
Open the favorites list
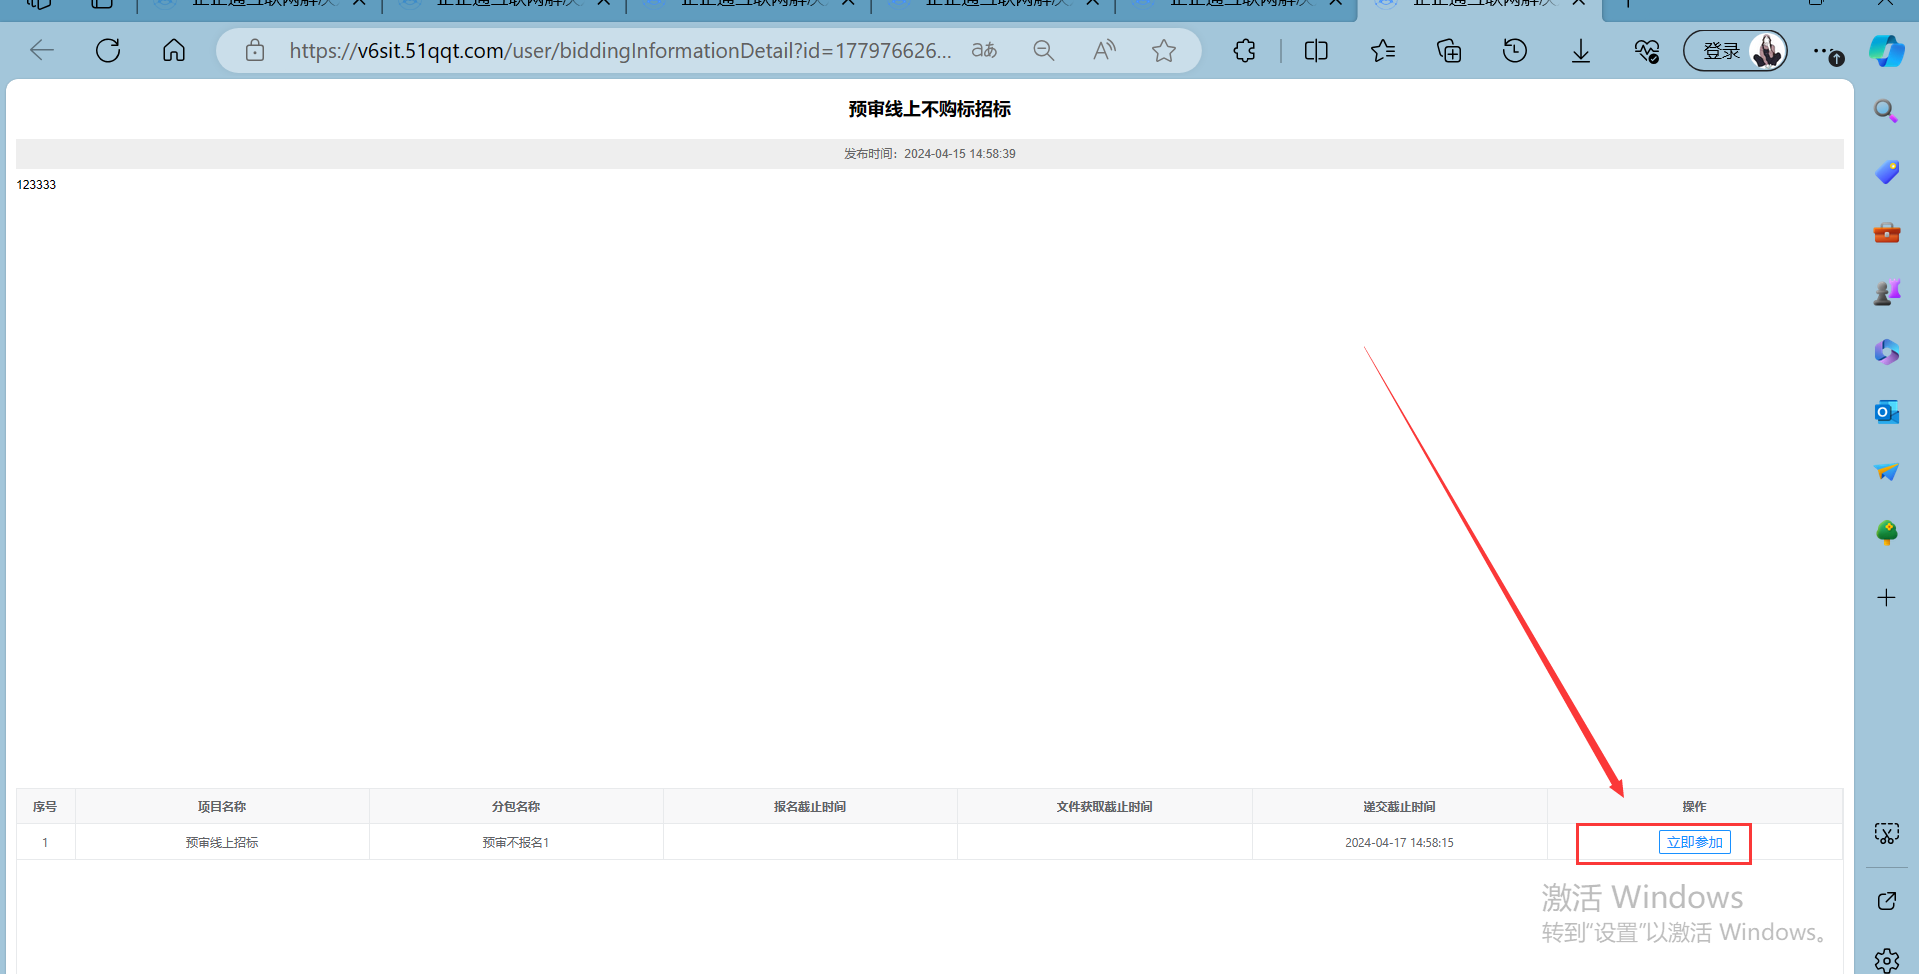click(x=1383, y=50)
